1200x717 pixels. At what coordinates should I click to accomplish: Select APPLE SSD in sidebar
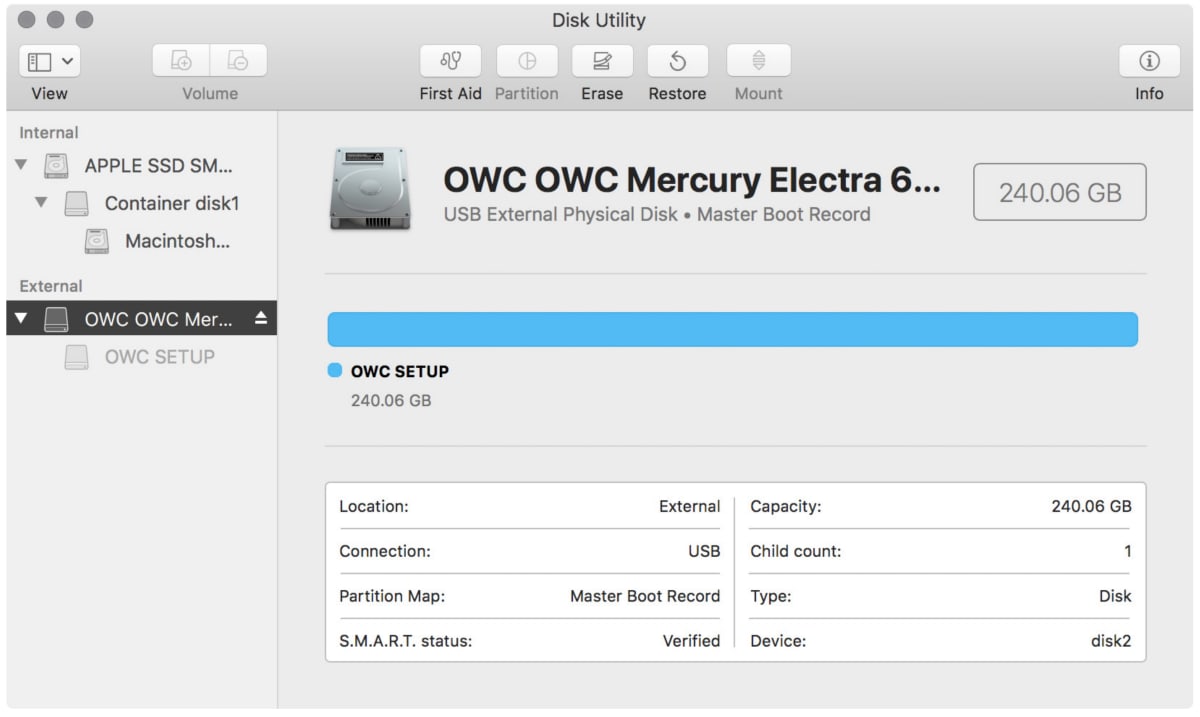(158, 165)
